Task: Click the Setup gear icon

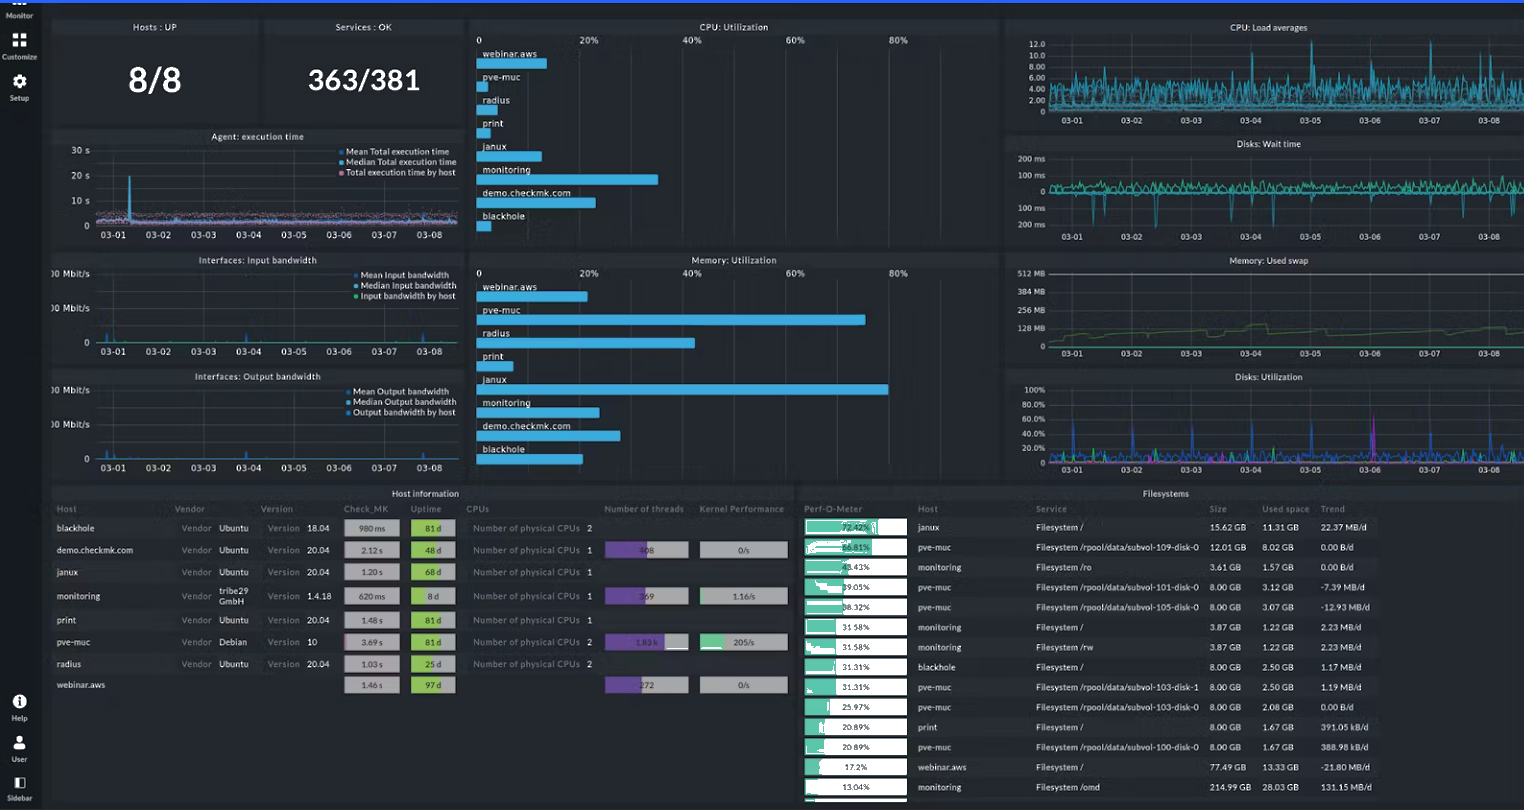Action: click(19, 85)
